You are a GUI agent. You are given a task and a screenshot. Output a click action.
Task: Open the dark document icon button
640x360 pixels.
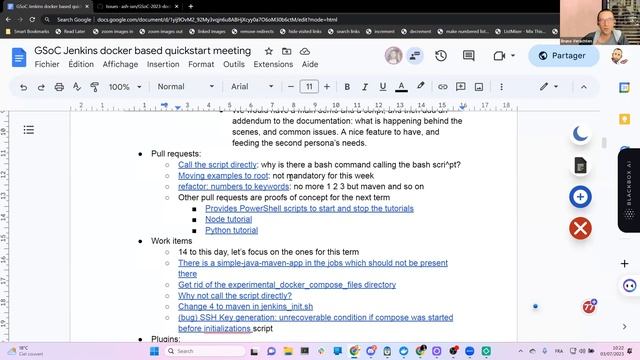click(x=580, y=165)
